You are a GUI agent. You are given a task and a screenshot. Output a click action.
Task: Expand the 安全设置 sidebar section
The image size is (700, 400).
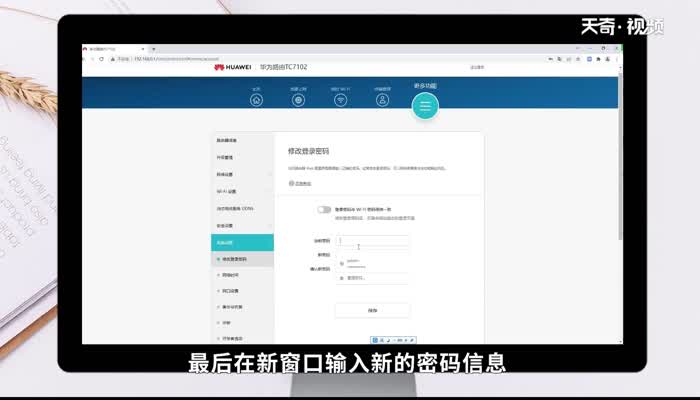(242, 226)
